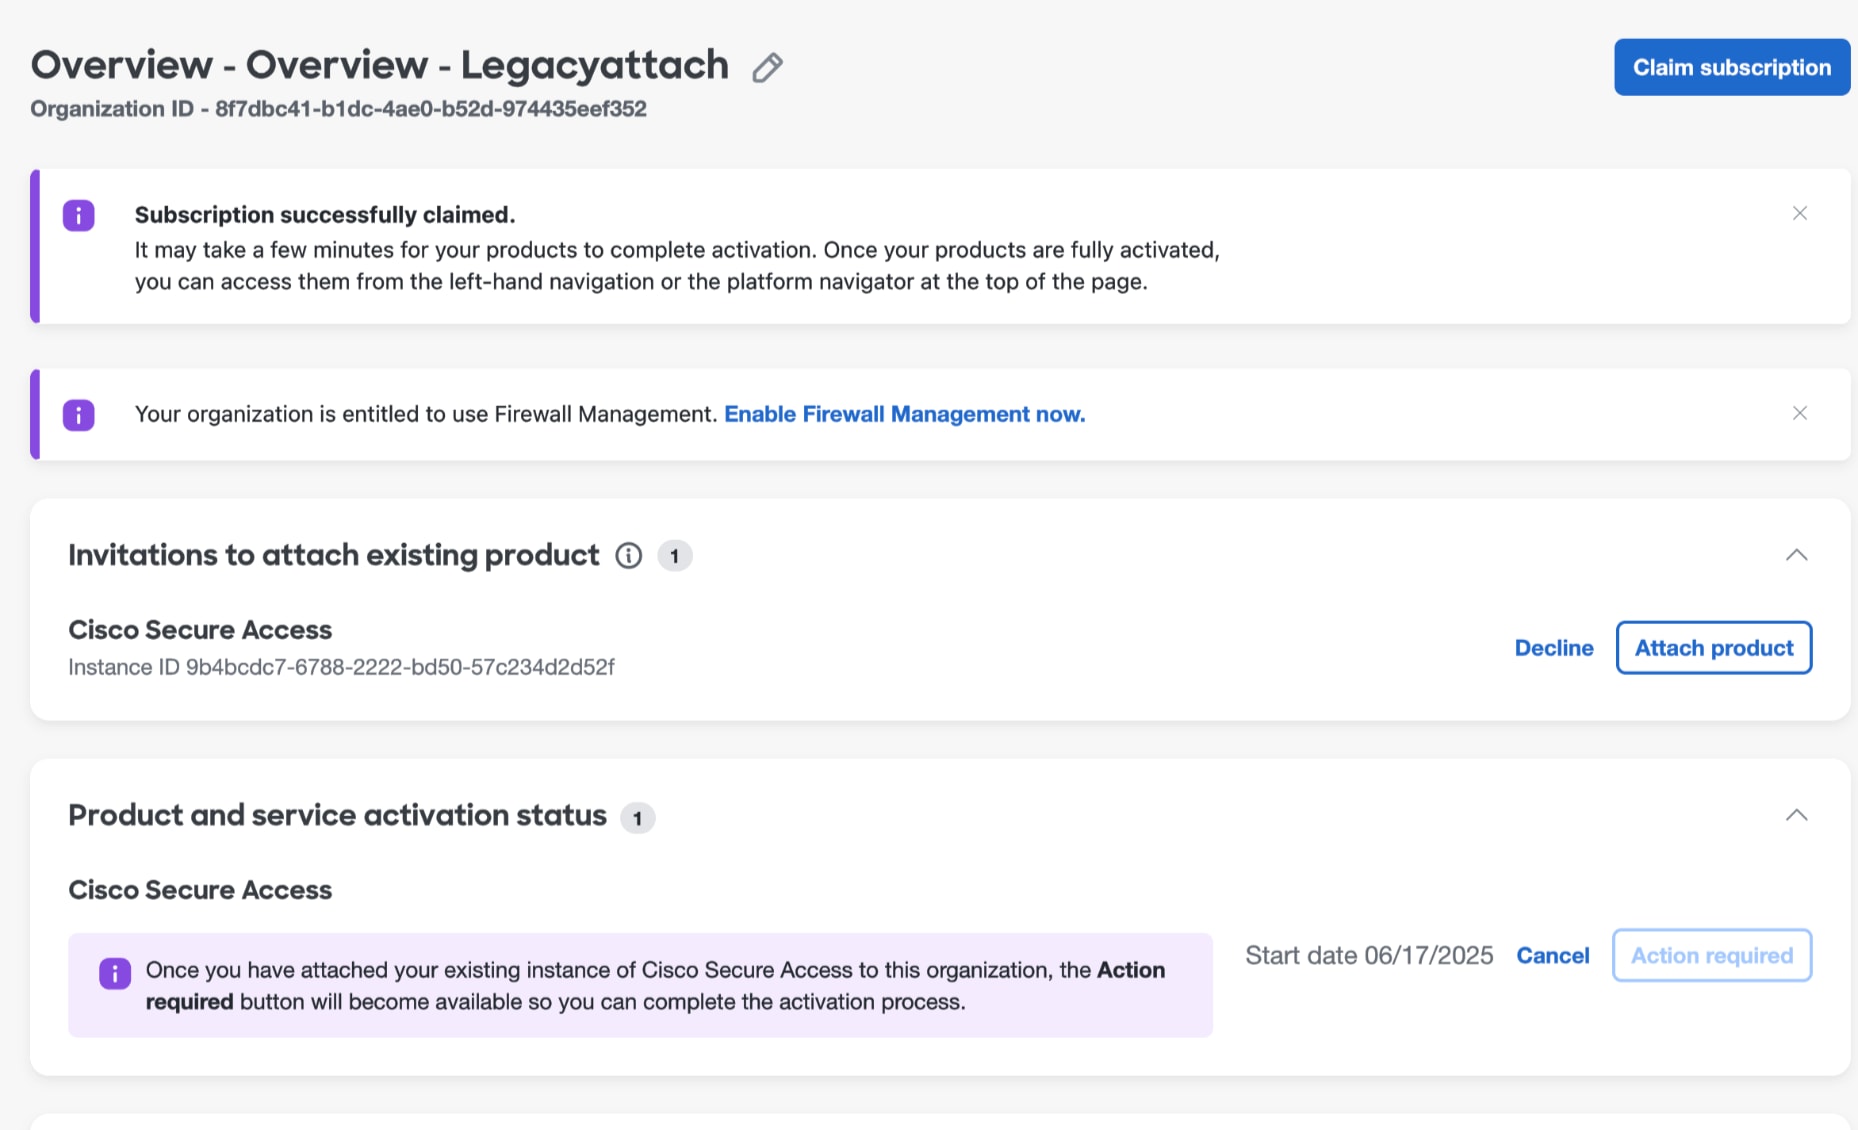This screenshot has width=1858, height=1130.
Task: Click Cisco Secure Access name under activation status
Action: coord(200,890)
